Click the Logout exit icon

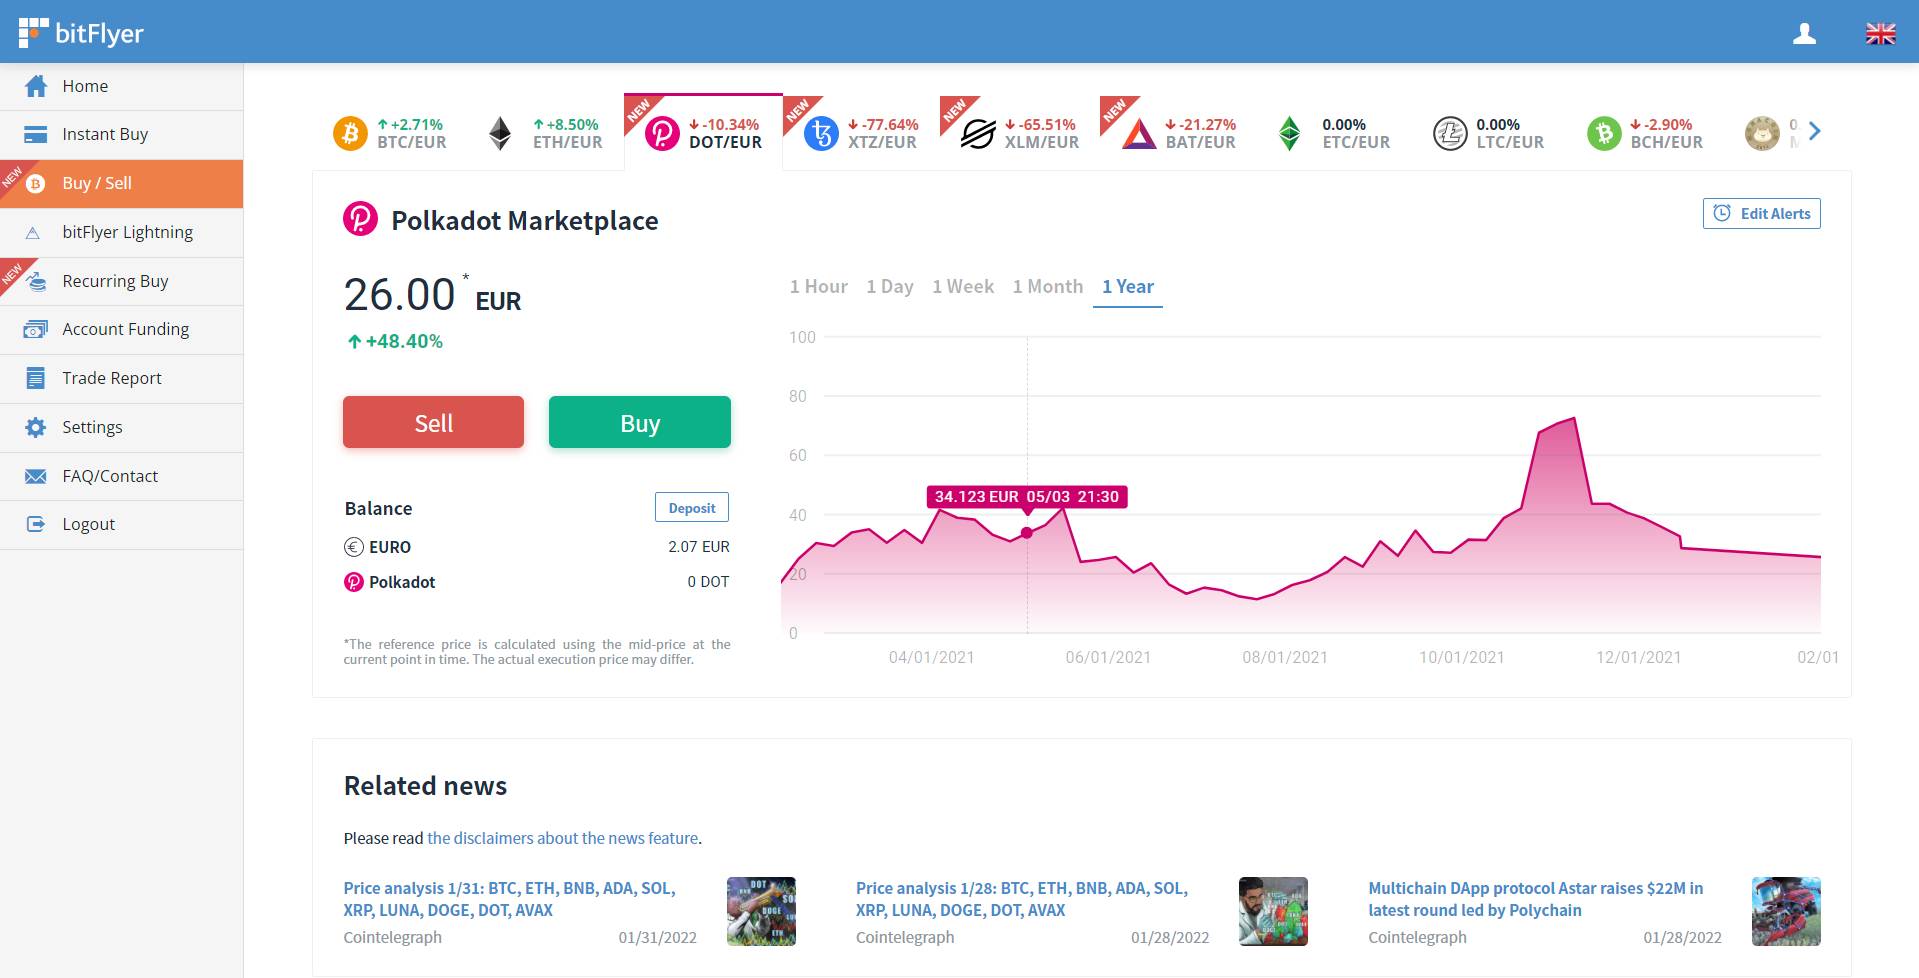click(36, 524)
